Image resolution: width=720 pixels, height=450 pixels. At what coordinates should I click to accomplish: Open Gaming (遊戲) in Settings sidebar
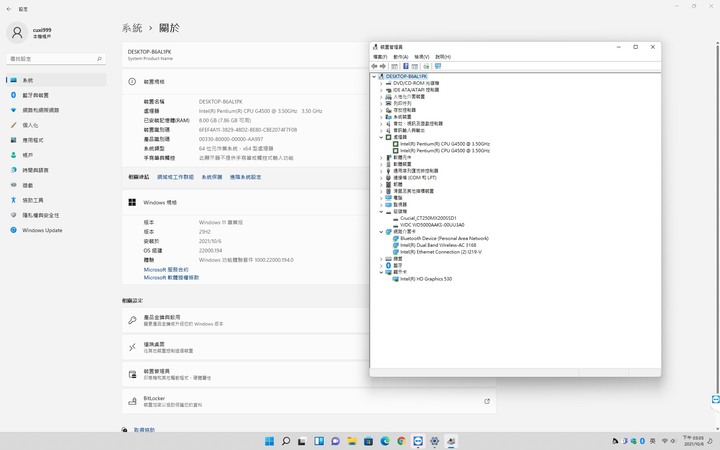(x=56, y=185)
